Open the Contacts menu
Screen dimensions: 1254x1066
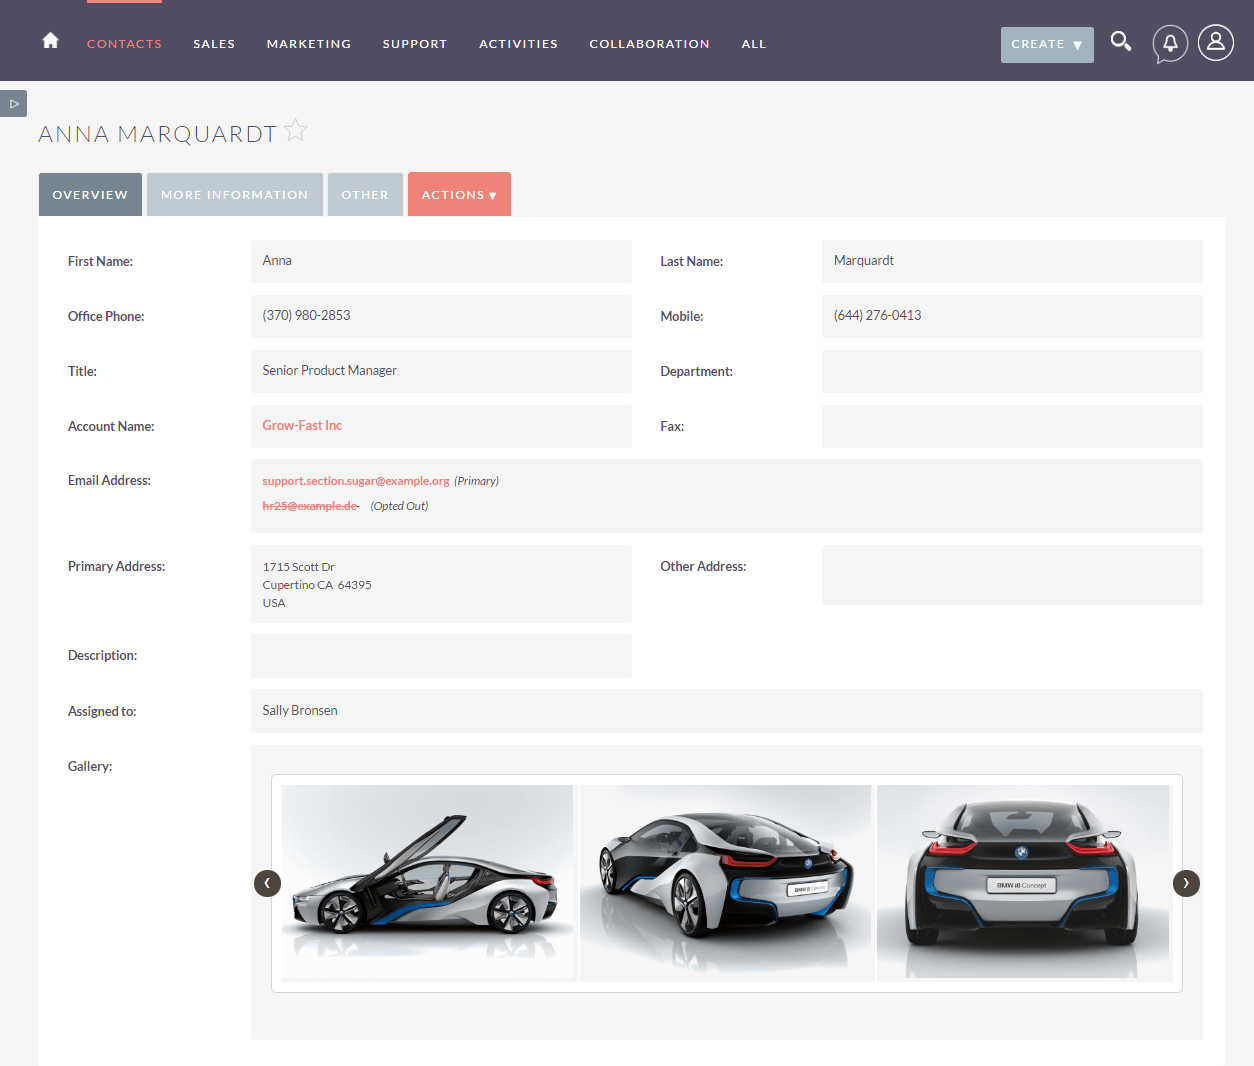(x=124, y=44)
